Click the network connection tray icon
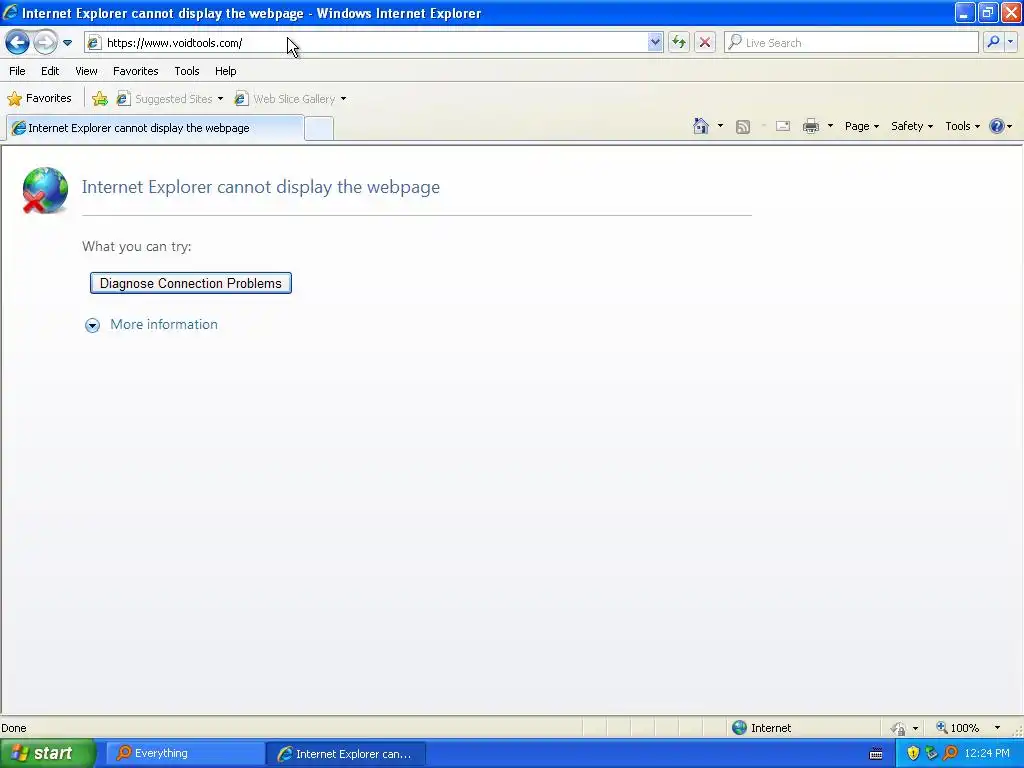This screenshot has width=1024, height=768. pyautogui.click(x=931, y=753)
